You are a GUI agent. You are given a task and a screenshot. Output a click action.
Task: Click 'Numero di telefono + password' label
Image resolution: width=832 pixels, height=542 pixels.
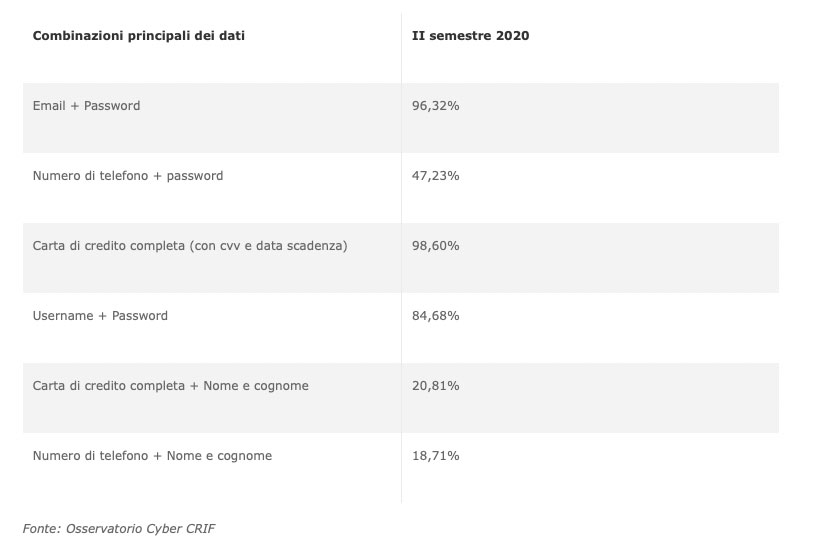point(128,176)
